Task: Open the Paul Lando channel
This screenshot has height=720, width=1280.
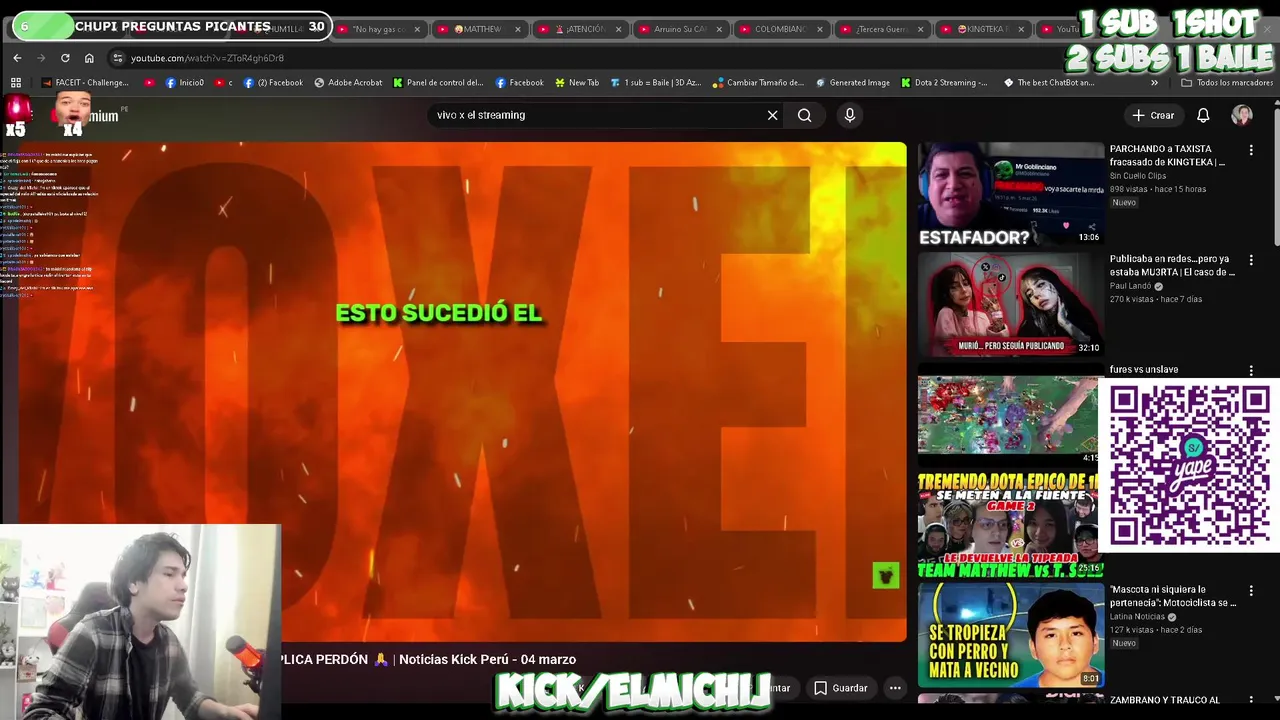Action: pos(1131,286)
